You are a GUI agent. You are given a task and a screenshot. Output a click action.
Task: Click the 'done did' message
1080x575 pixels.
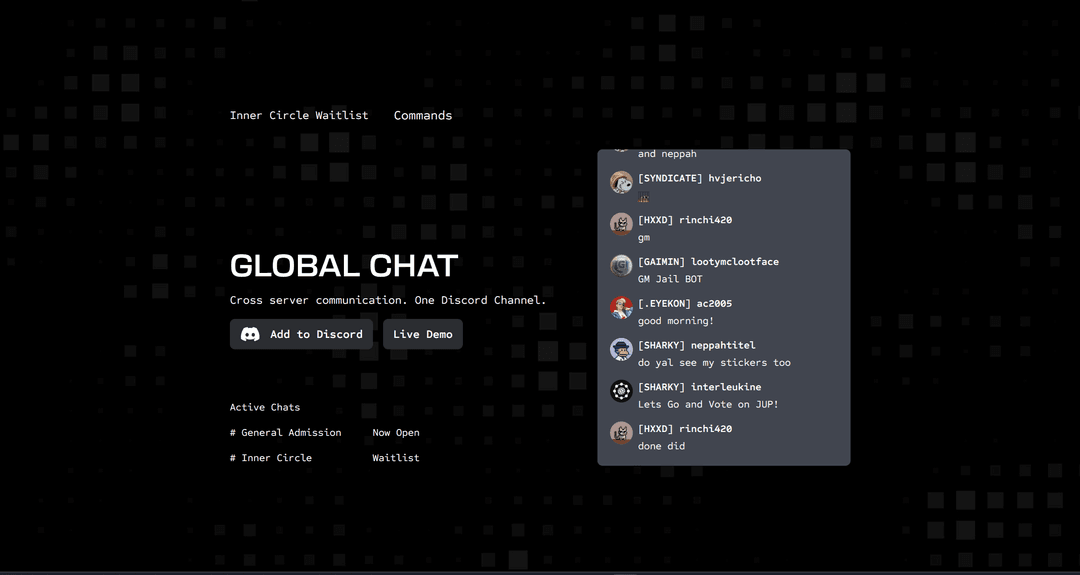click(661, 446)
